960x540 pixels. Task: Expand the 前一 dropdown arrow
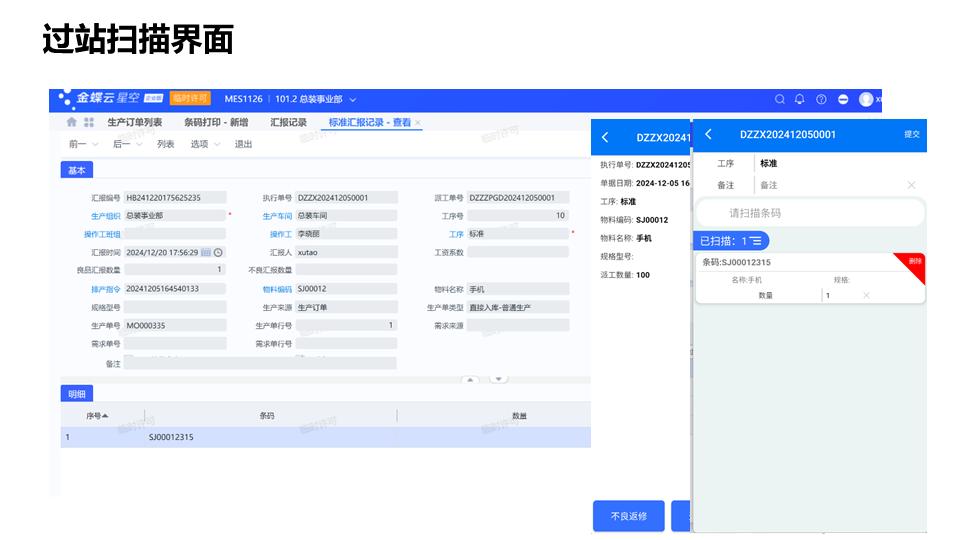96,144
